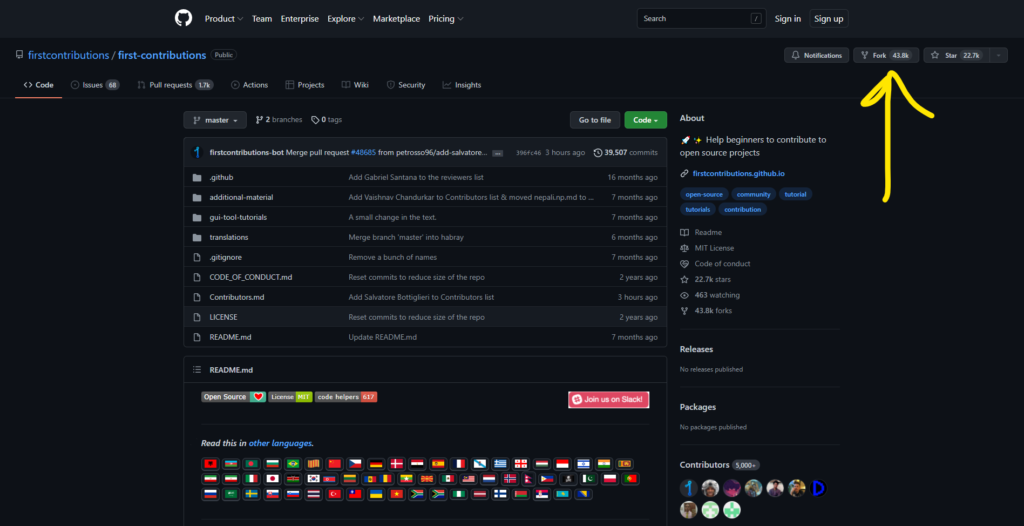Select the tutorial topic tag
The image size is (1024, 526).
pos(795,194)
